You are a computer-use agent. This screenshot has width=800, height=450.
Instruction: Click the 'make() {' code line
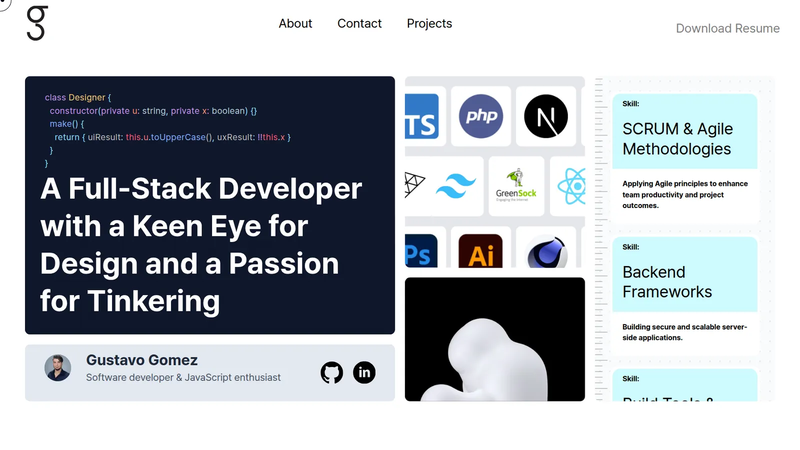pyautogui.click(x=67, y=124)
